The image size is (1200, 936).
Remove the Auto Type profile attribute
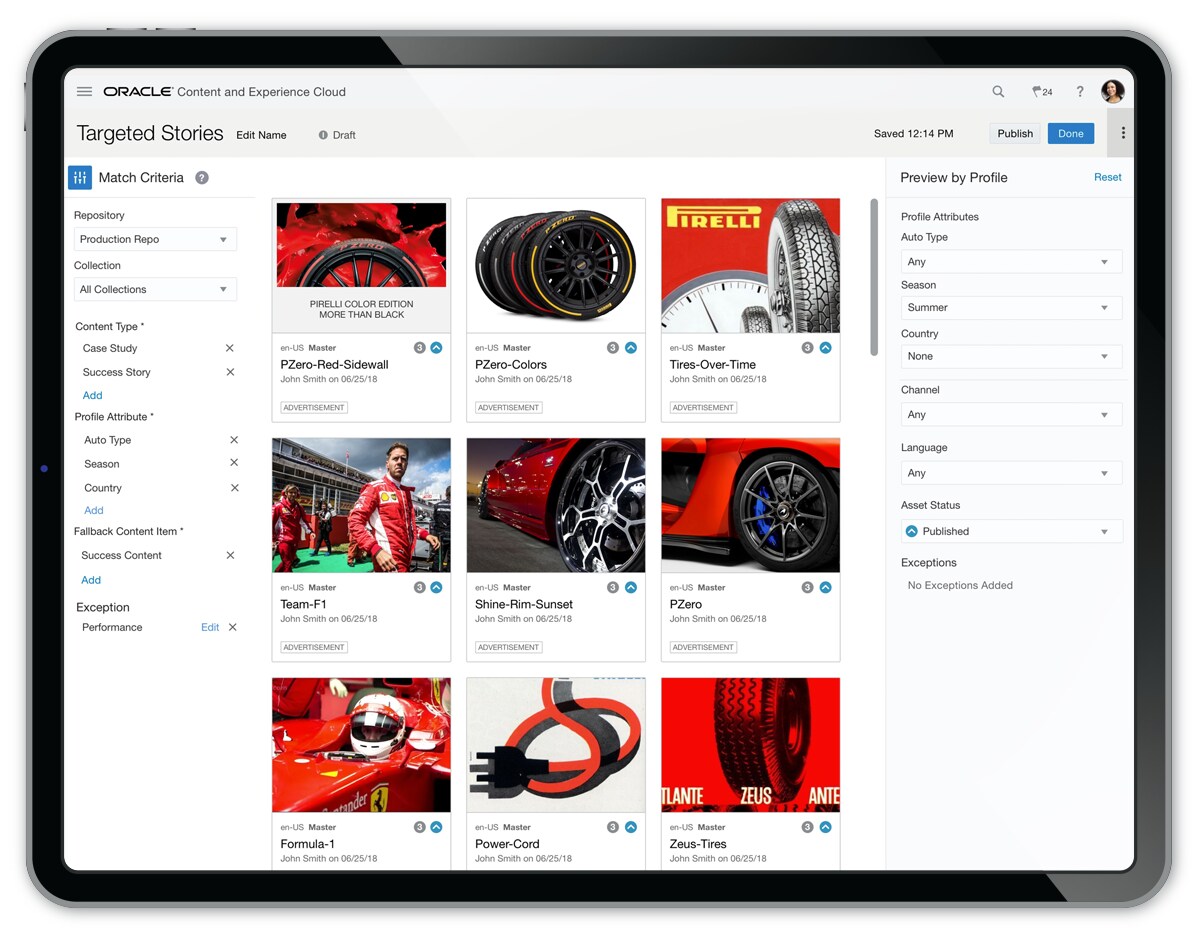tap(234, 440)
